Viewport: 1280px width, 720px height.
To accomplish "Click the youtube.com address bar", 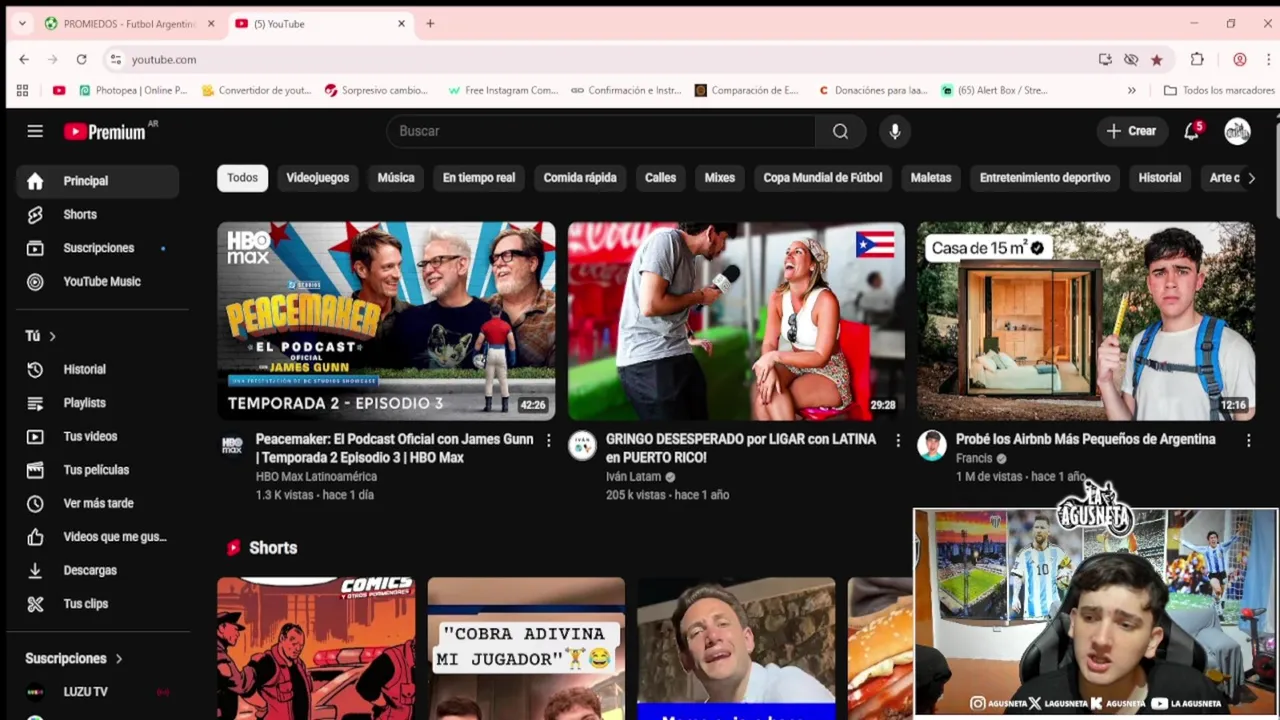I will pos(600,59).
